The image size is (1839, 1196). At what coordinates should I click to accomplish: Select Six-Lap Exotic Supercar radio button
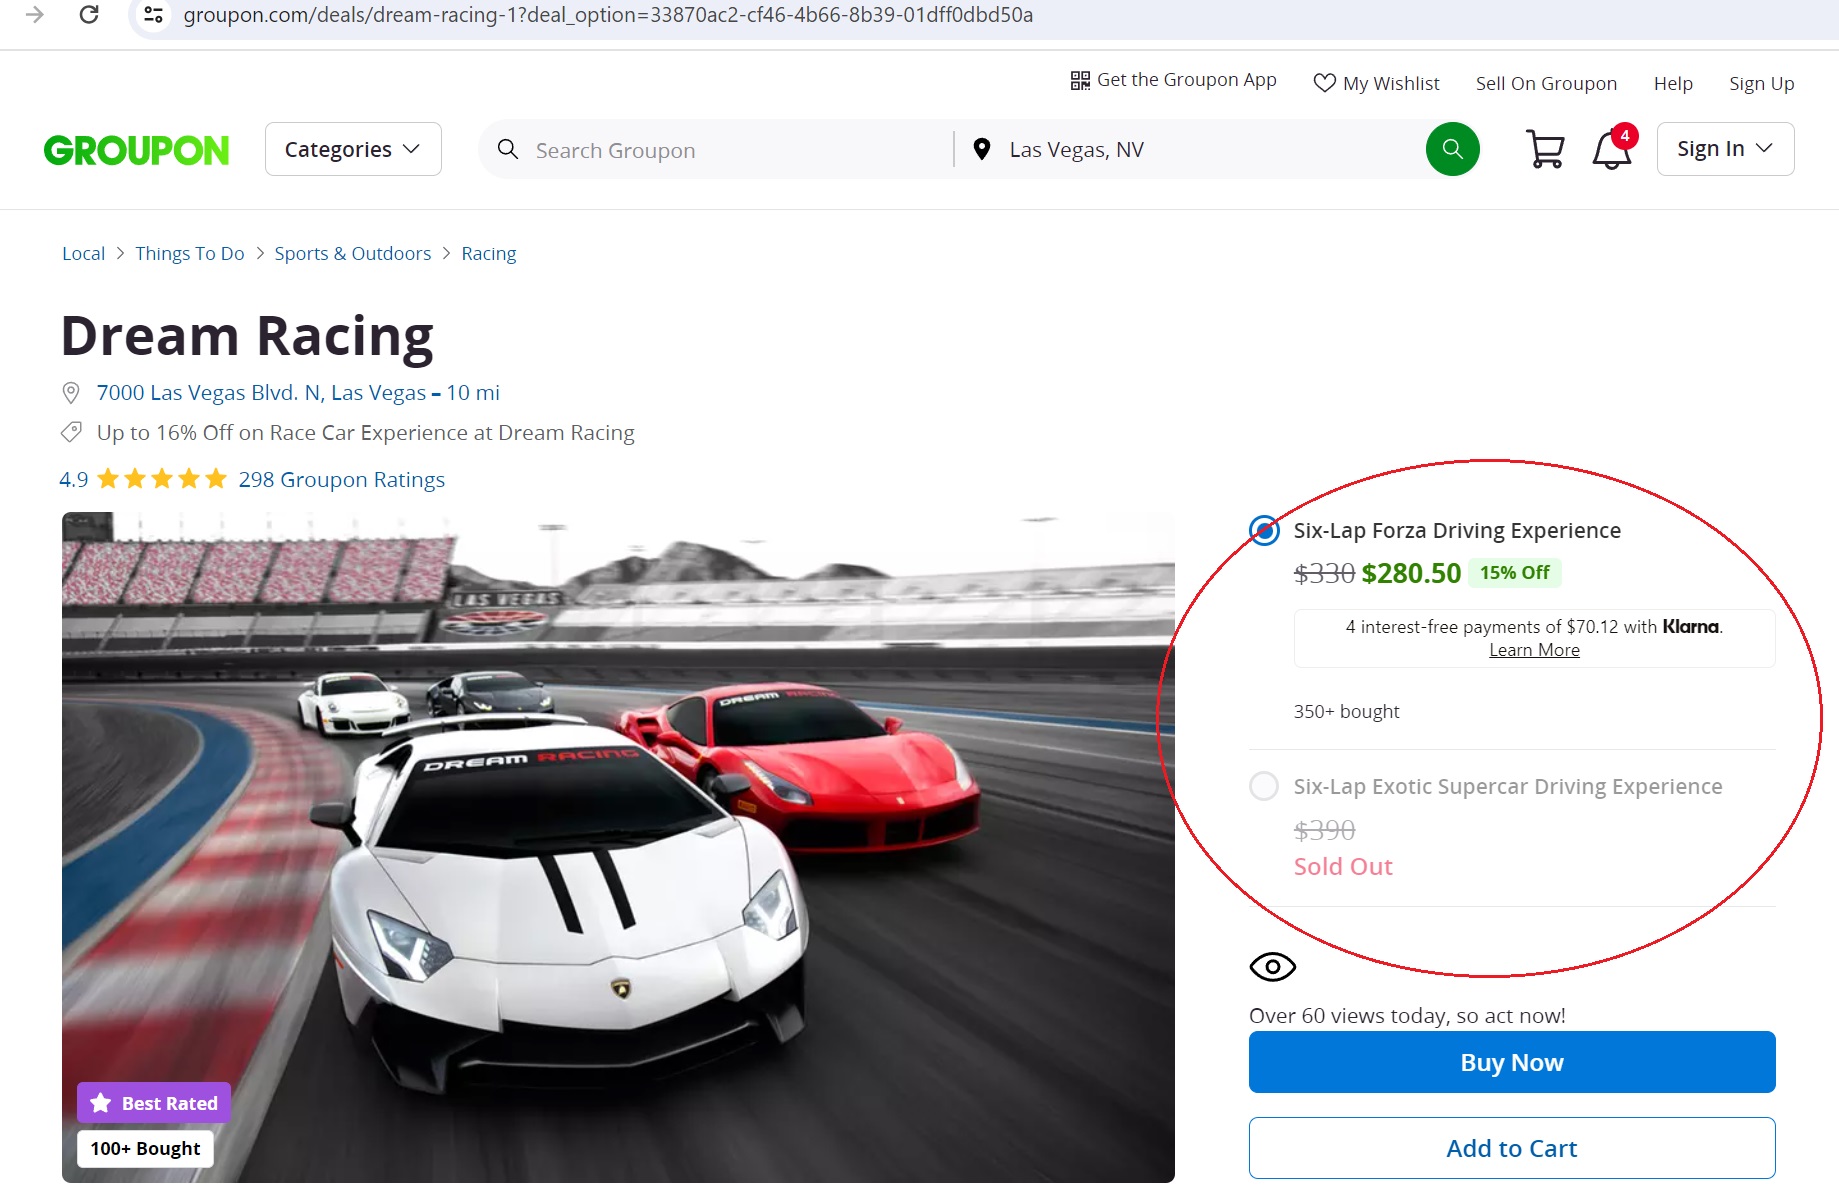coord(1264,786)
